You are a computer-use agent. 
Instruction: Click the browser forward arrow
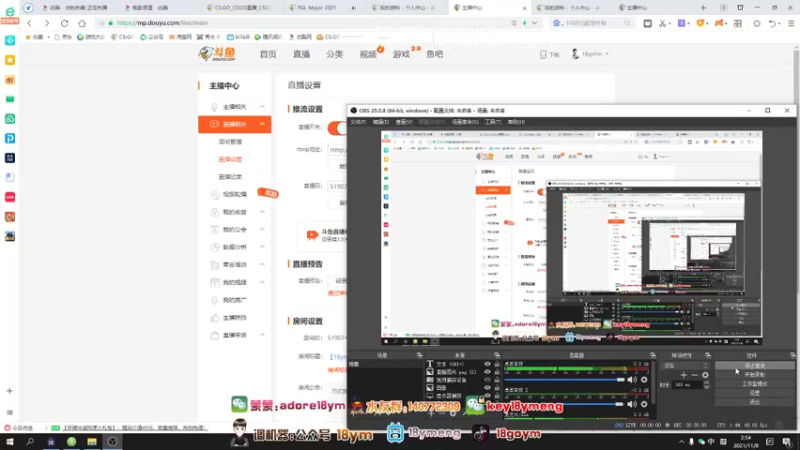click(46, 23)
